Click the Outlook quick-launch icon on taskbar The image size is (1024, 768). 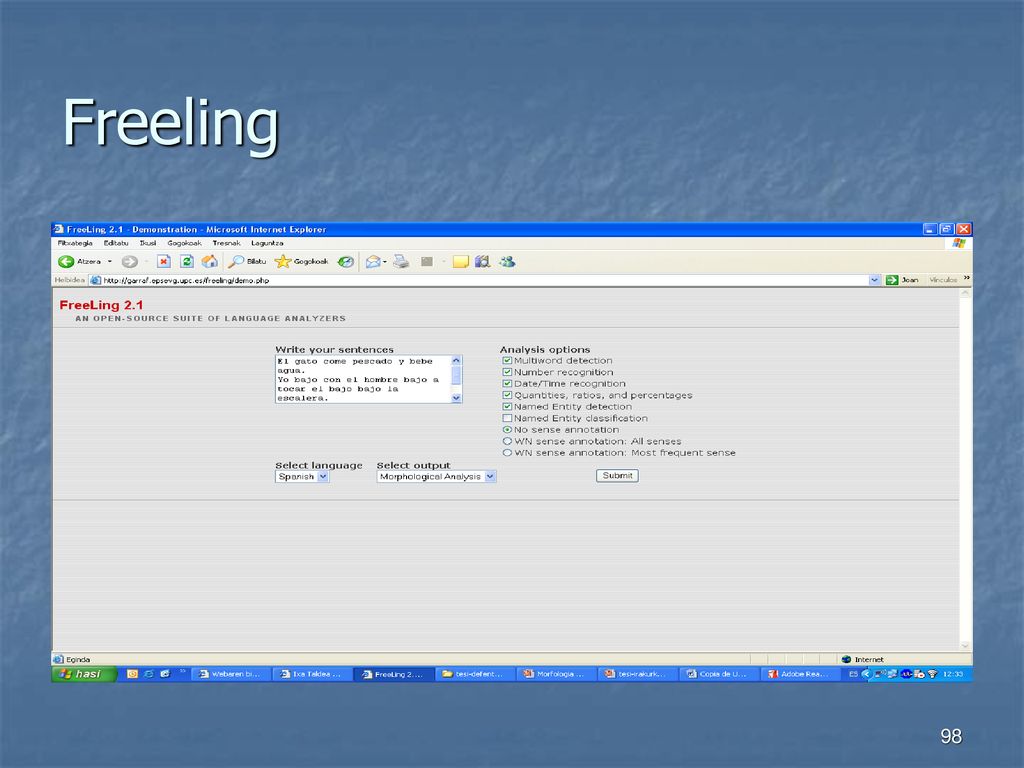pos(133,674)
